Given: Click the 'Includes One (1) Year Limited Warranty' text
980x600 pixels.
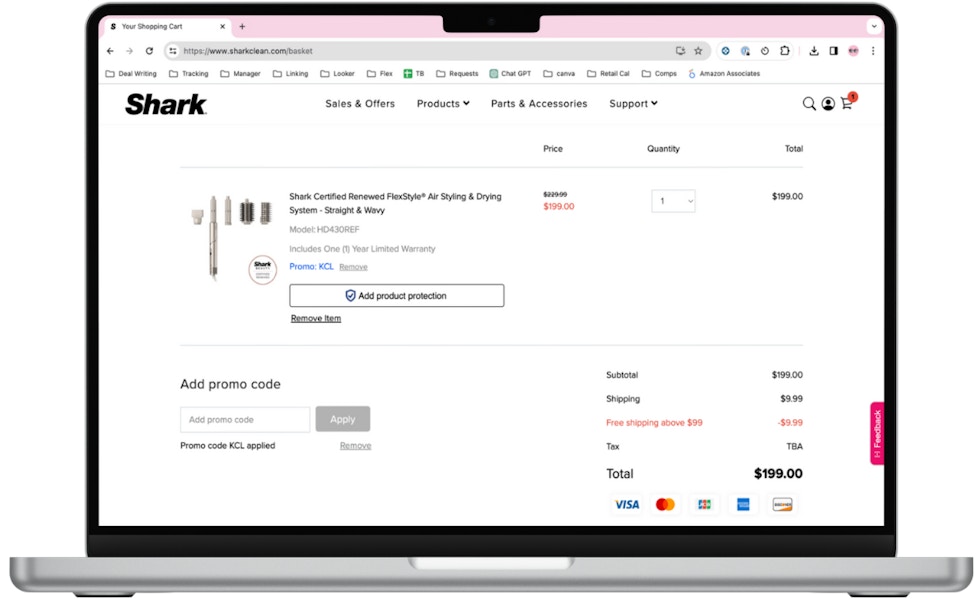Looking at the screenshot, I should (362, 249).
